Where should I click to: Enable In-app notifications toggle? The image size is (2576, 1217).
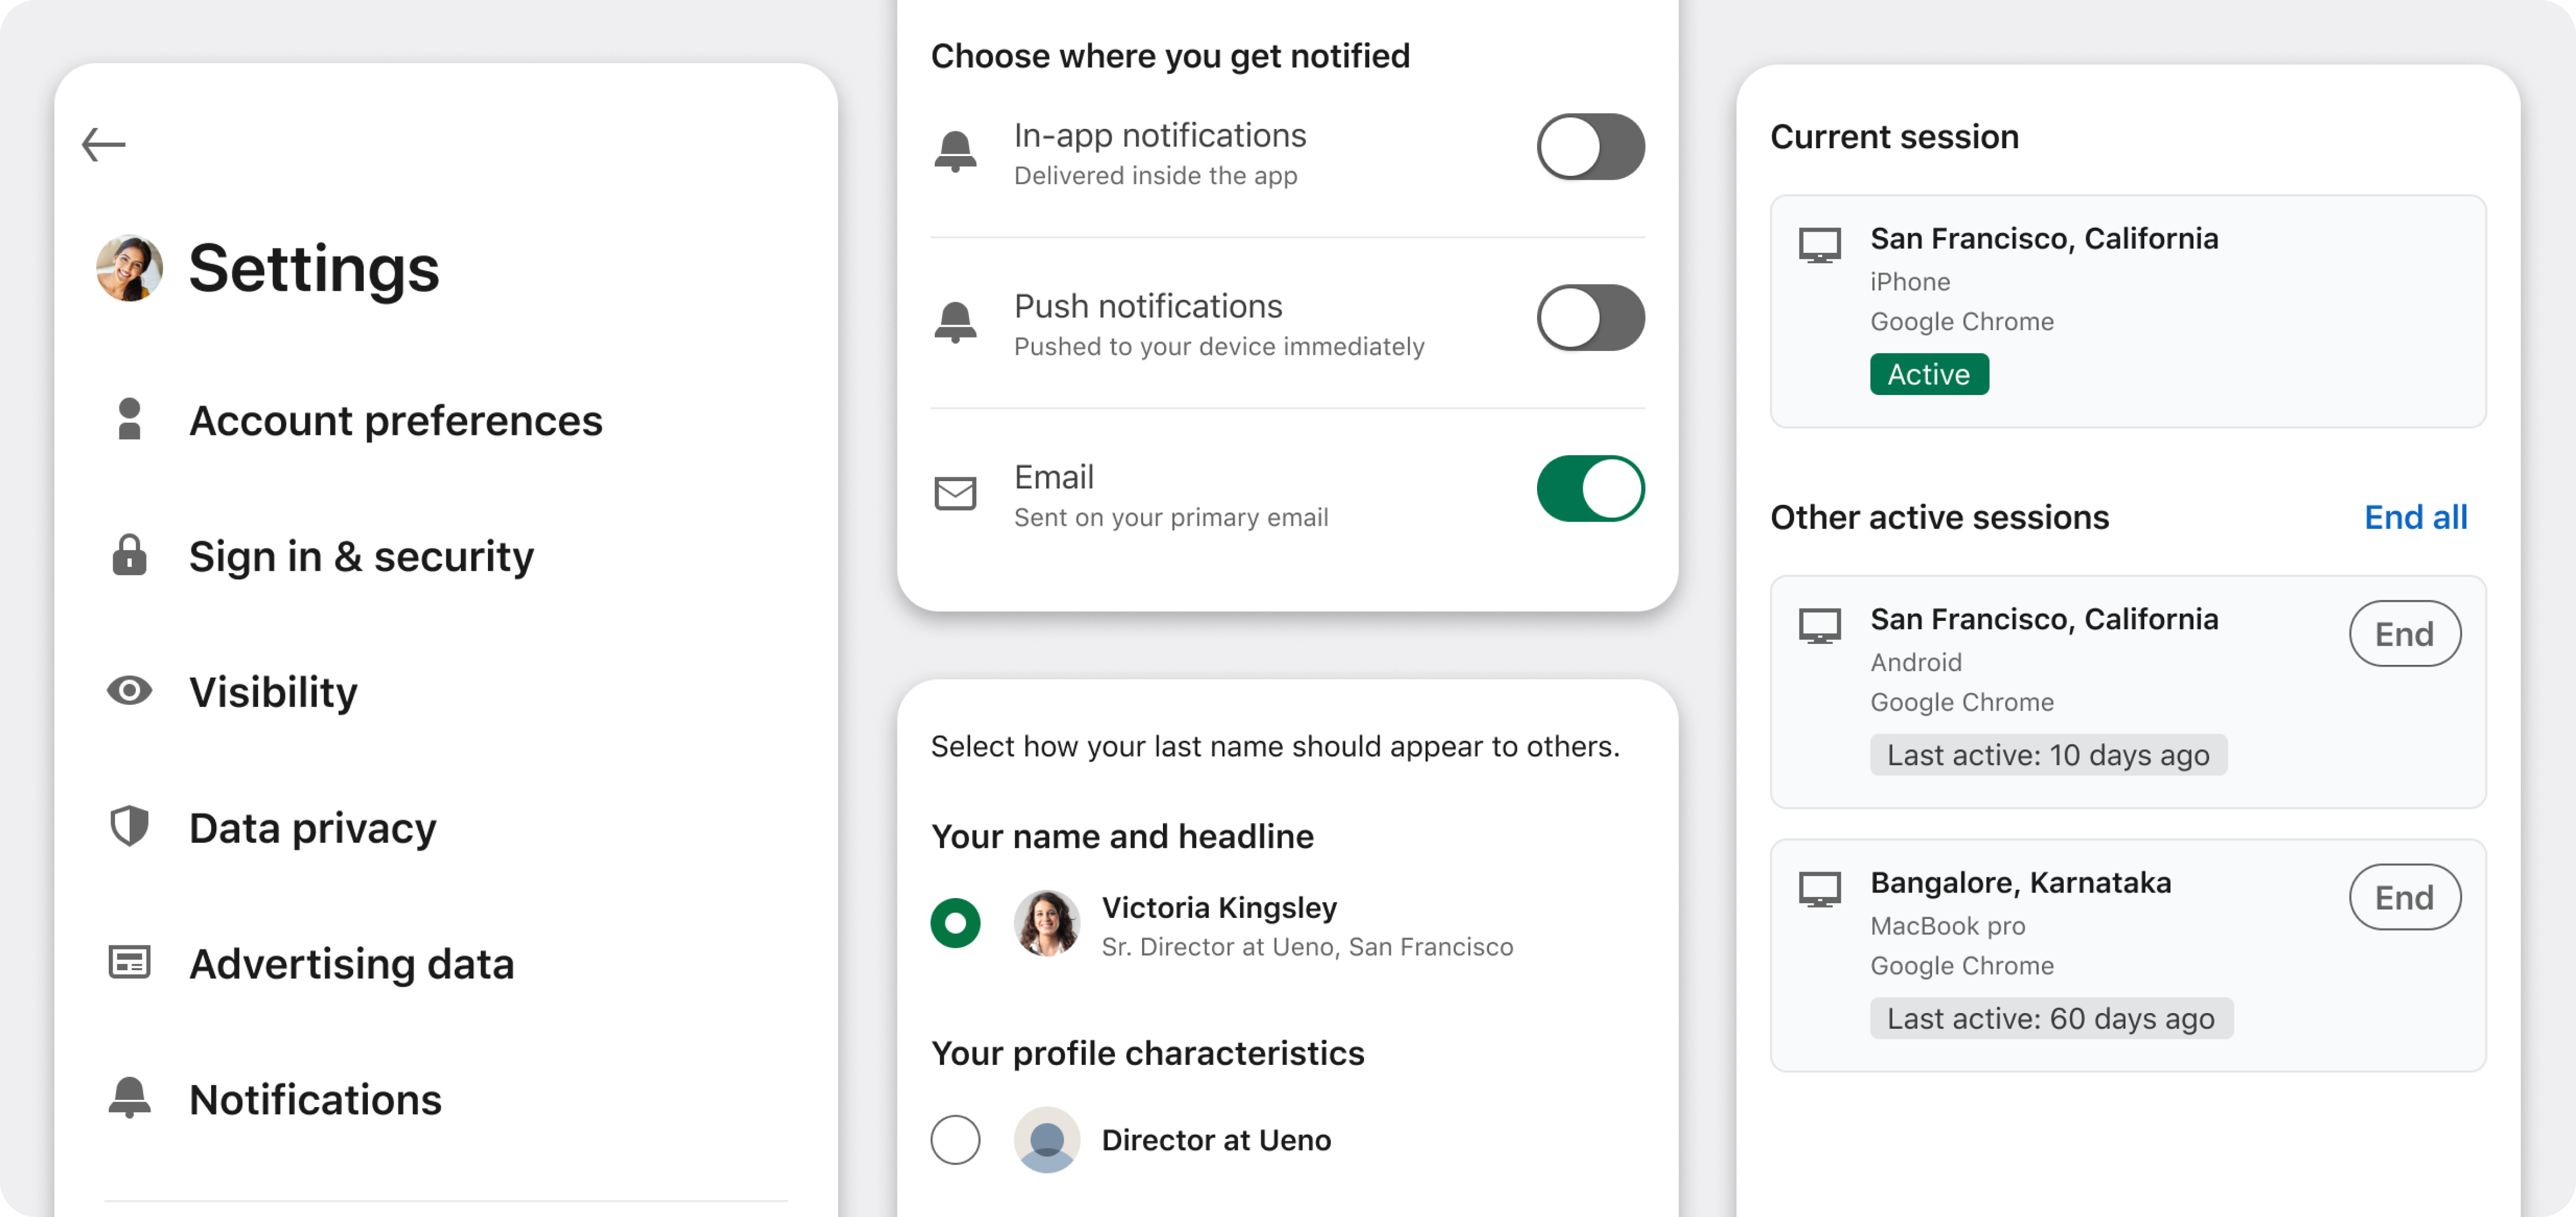(1589, 147)
